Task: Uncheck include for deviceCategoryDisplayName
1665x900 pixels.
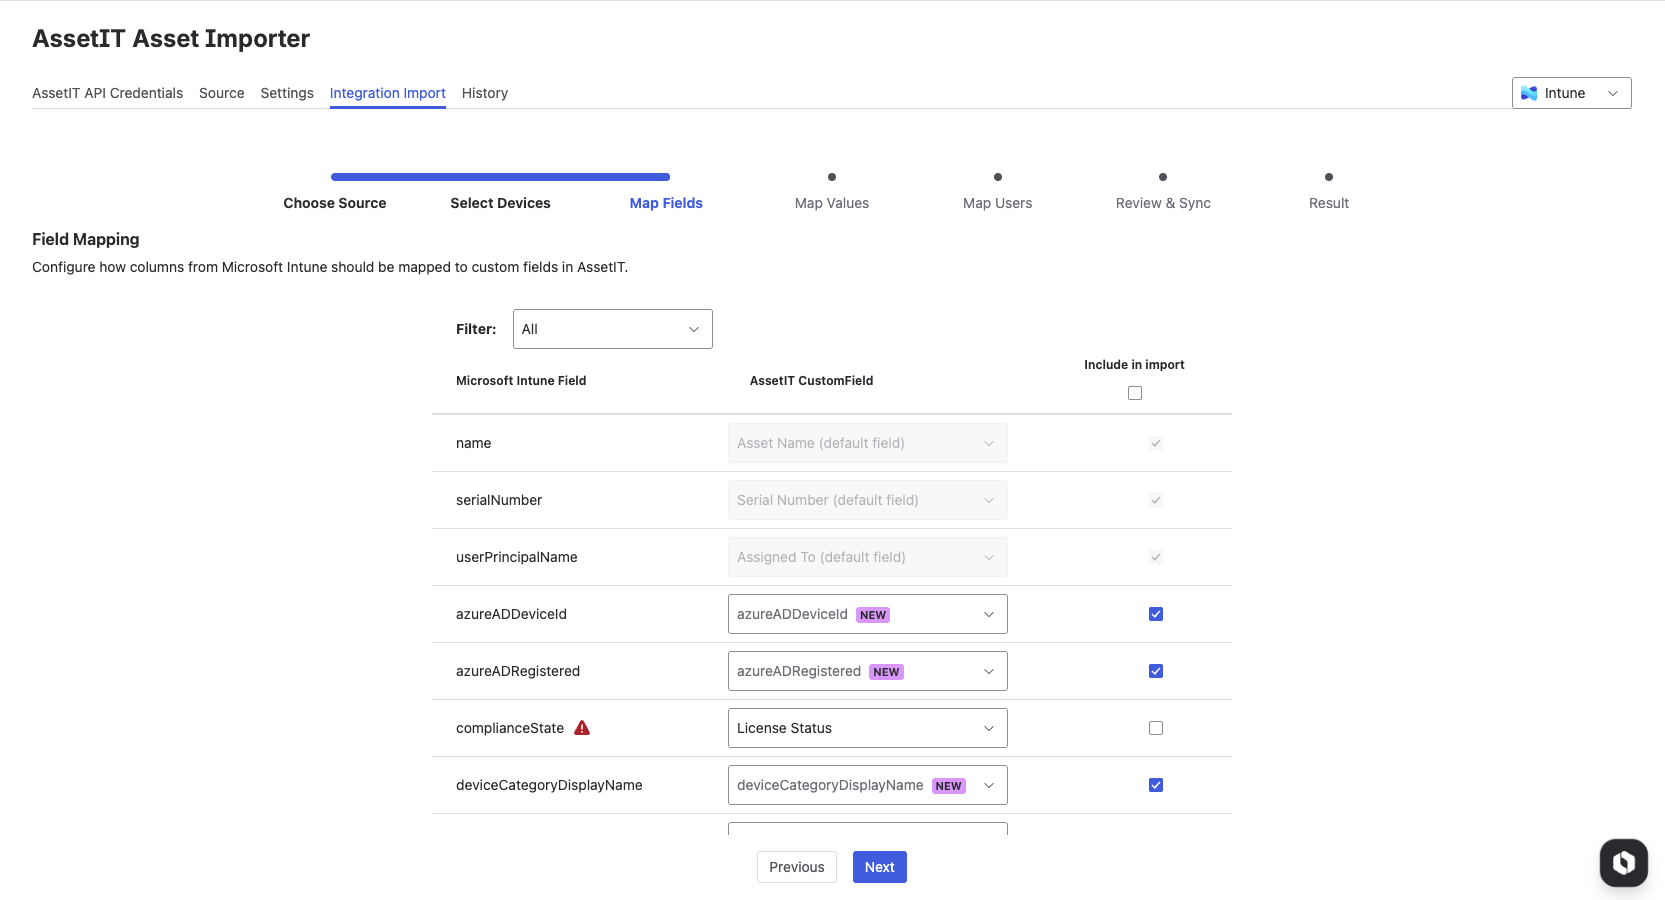Action: click(x=1156, y=785)
